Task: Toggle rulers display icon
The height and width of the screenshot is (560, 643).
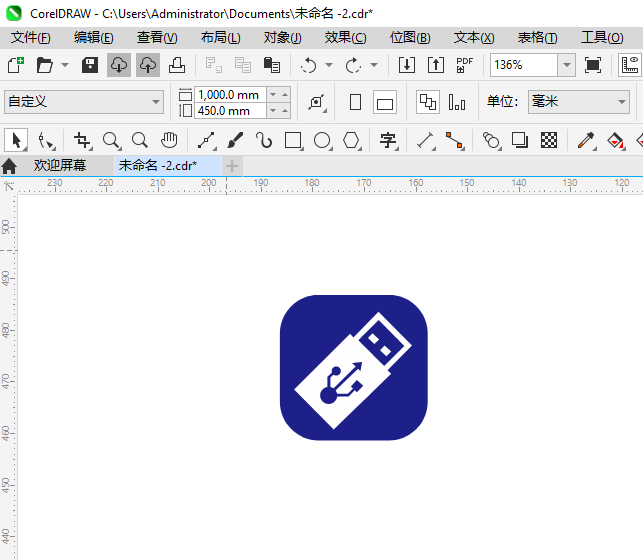Action: 630,65
